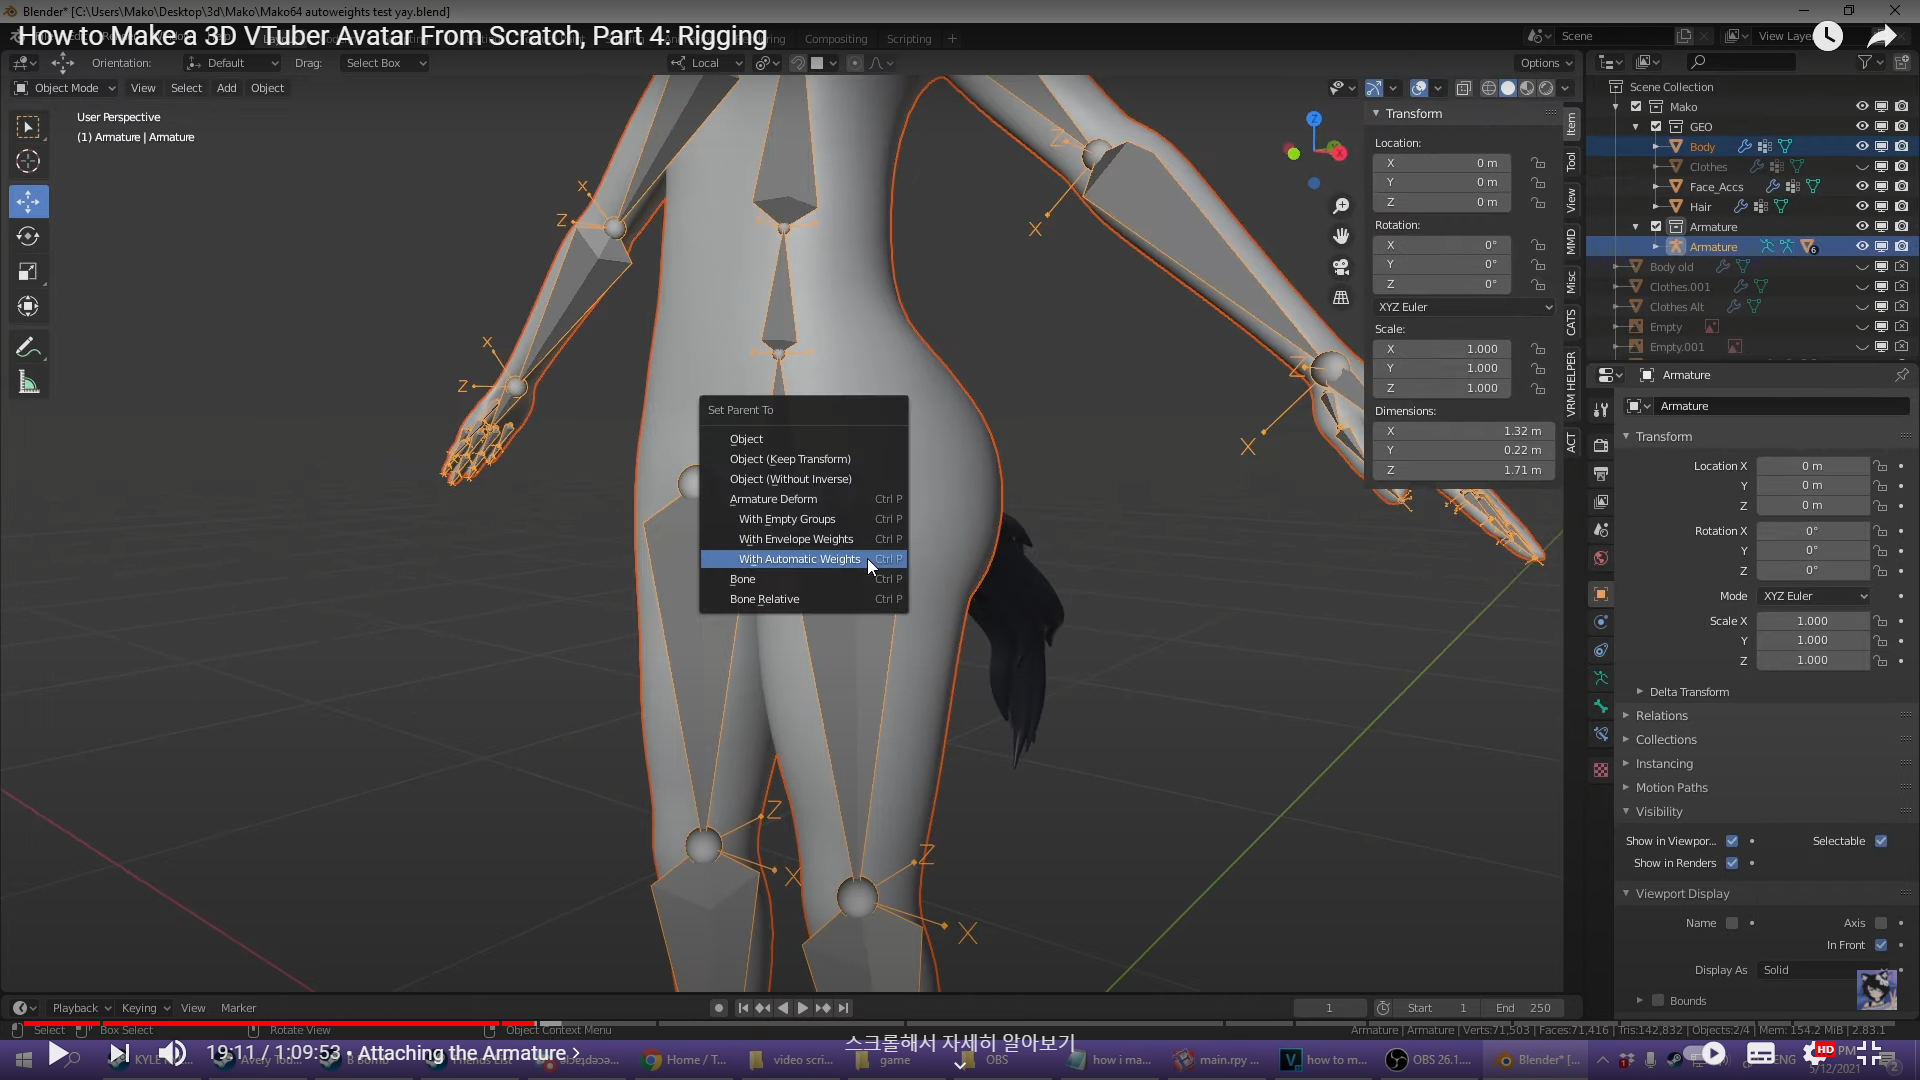Hide the Body object eye icon
The width and height of the screenshot is (1920, 1080).
pyautogui.click(x=1861, y=146)
